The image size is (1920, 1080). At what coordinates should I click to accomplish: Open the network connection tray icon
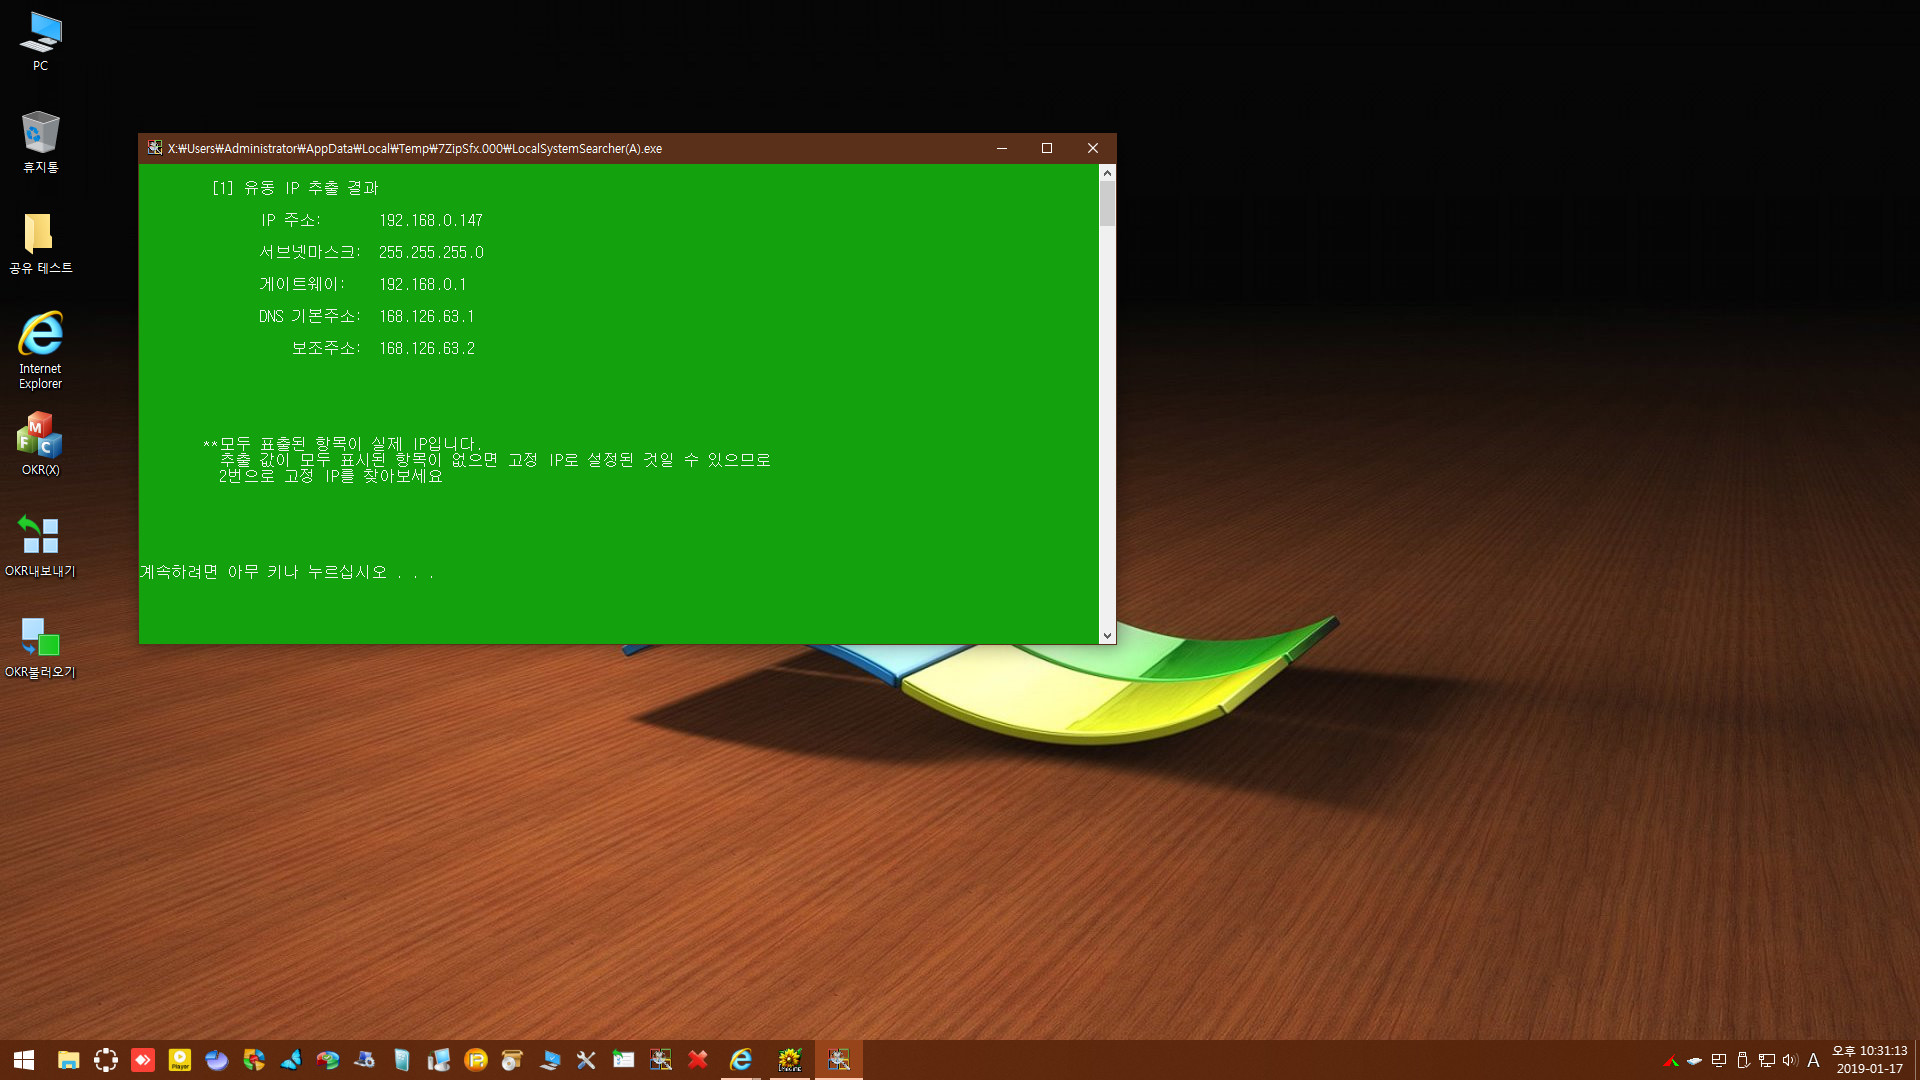(1767, 1061)
